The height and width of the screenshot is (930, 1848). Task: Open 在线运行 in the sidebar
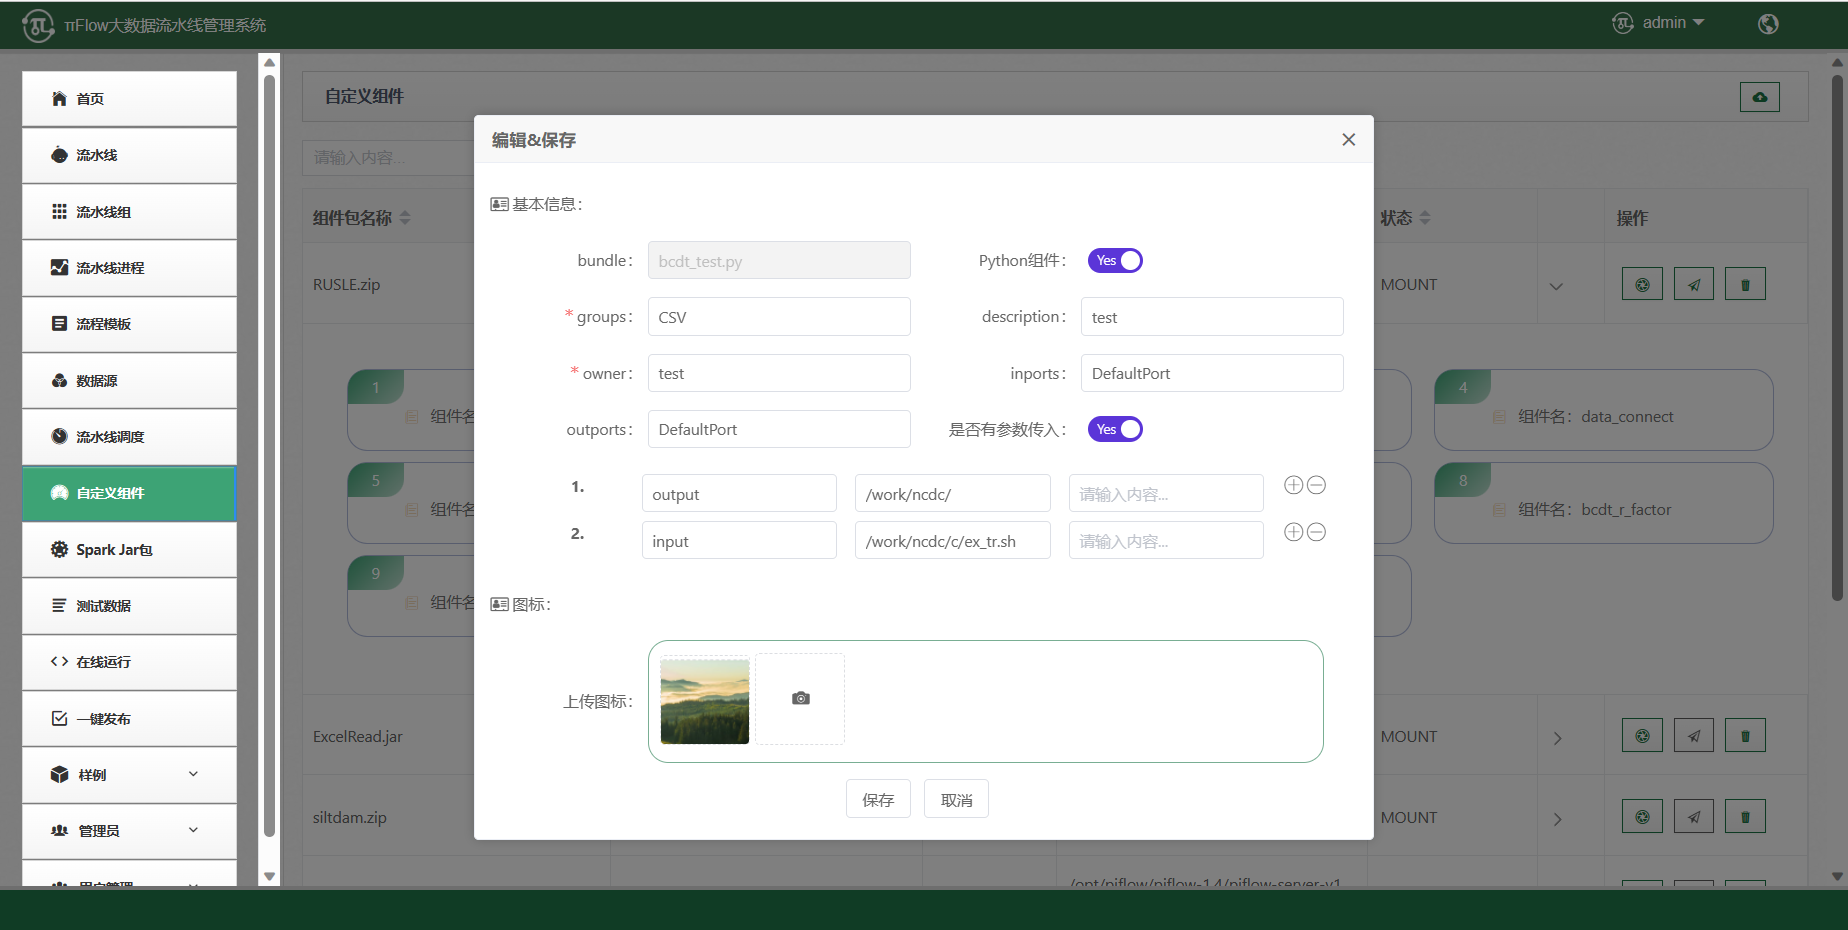129,662
